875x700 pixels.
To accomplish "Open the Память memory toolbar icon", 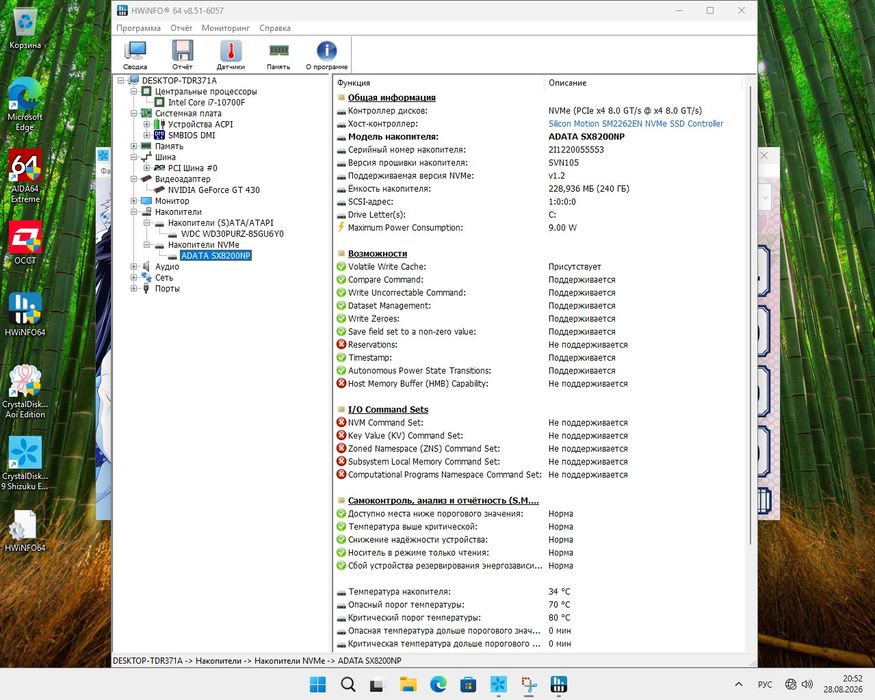I will (278, 55).
